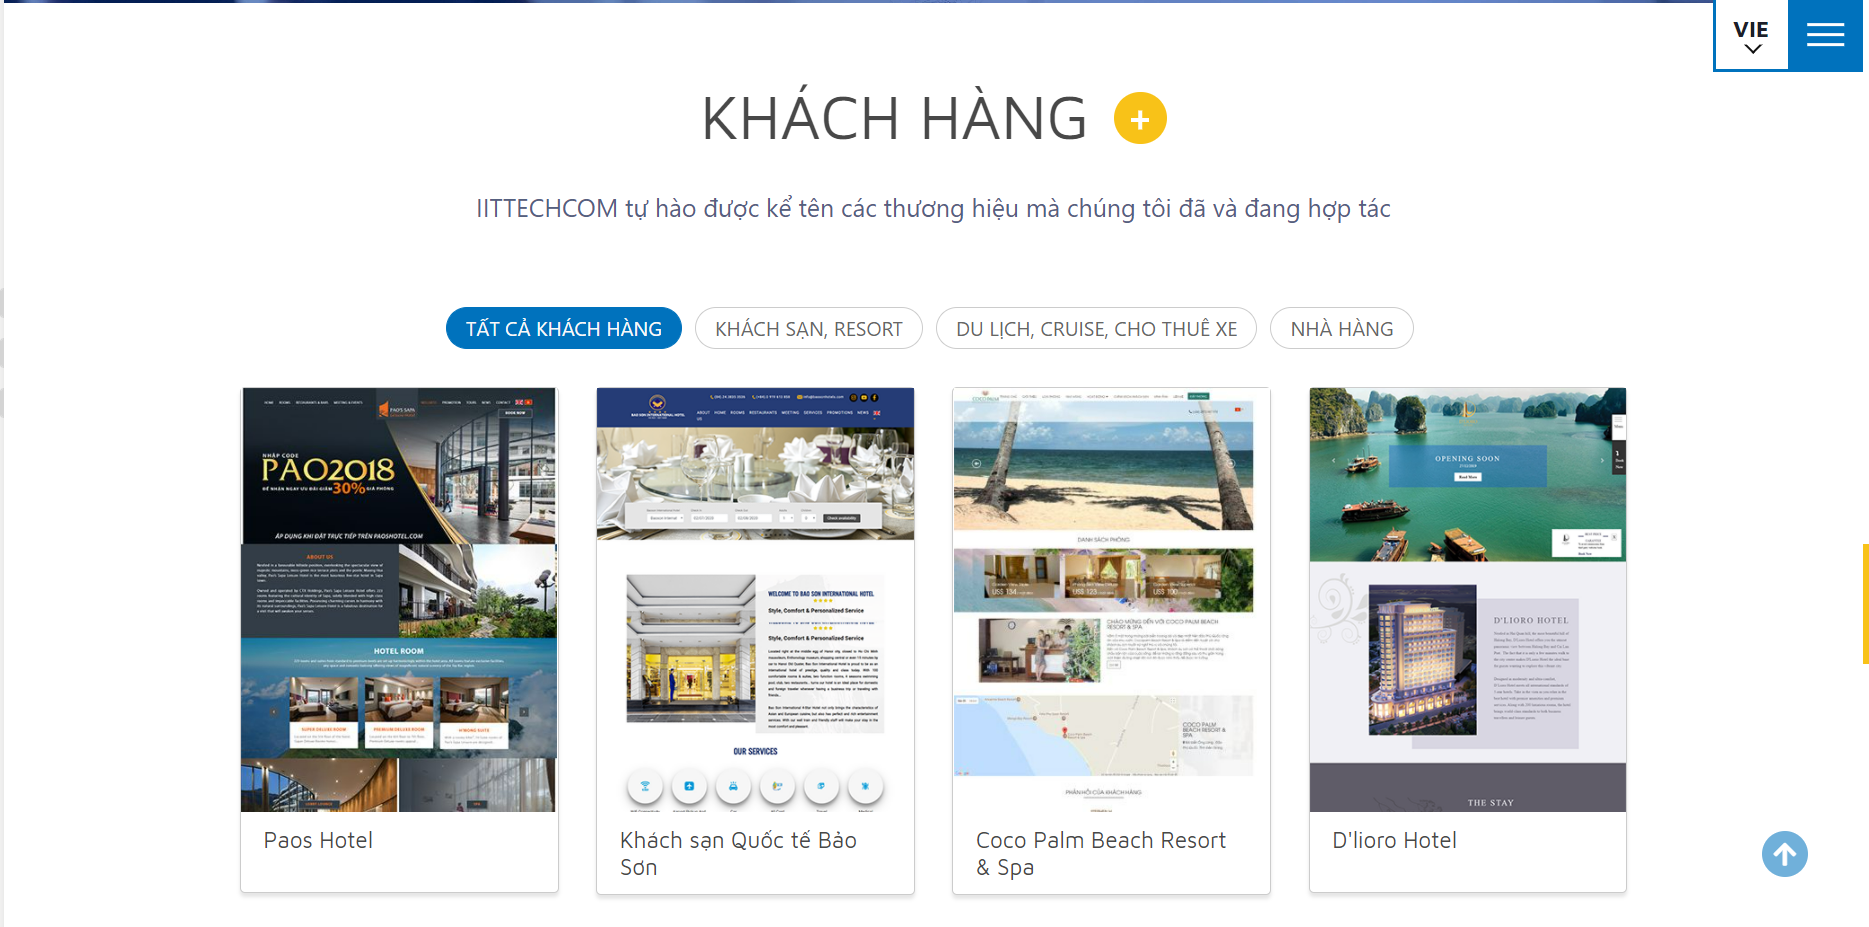Switch to KHÁCH SẠN, RESORT filter
The width and height of the screenshot is (1869, 927).
pos(809,328)
